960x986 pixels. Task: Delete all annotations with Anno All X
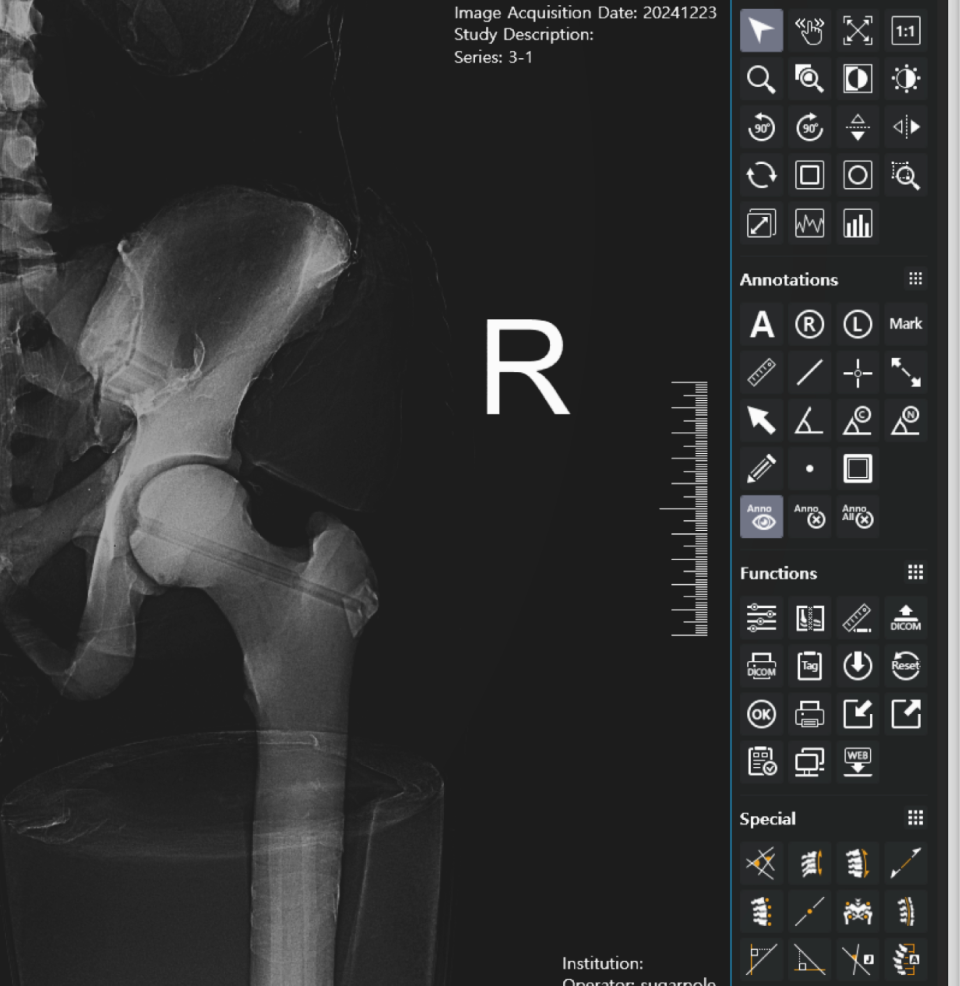[858, 517]
